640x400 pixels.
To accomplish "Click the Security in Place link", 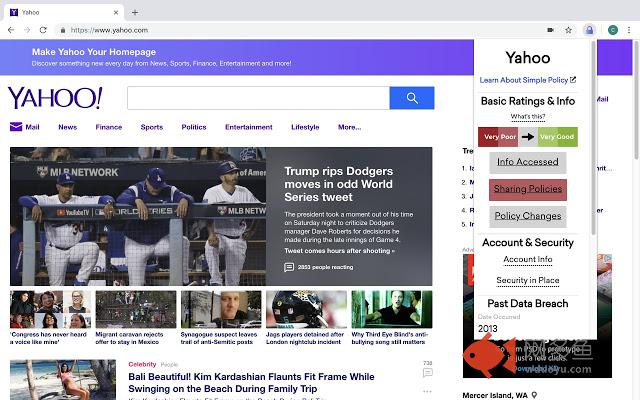I will click(x=528, y=280).
